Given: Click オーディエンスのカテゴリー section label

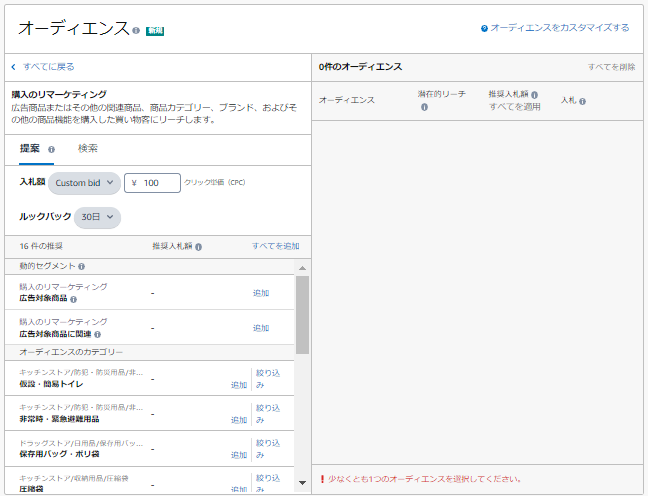Looking at the screenshot, I should [x=71, y=352].
